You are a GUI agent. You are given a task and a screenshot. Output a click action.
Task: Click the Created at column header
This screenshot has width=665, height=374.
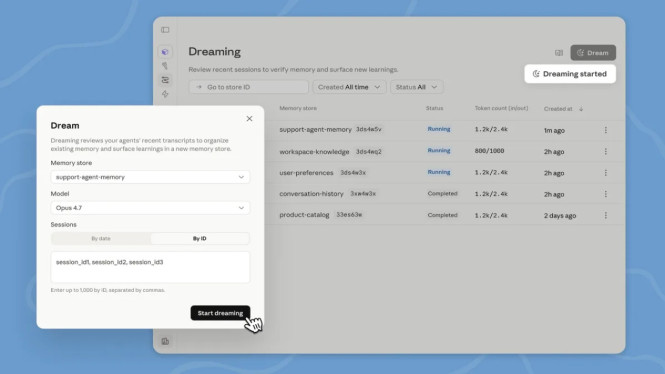click(x=558, y=109)
